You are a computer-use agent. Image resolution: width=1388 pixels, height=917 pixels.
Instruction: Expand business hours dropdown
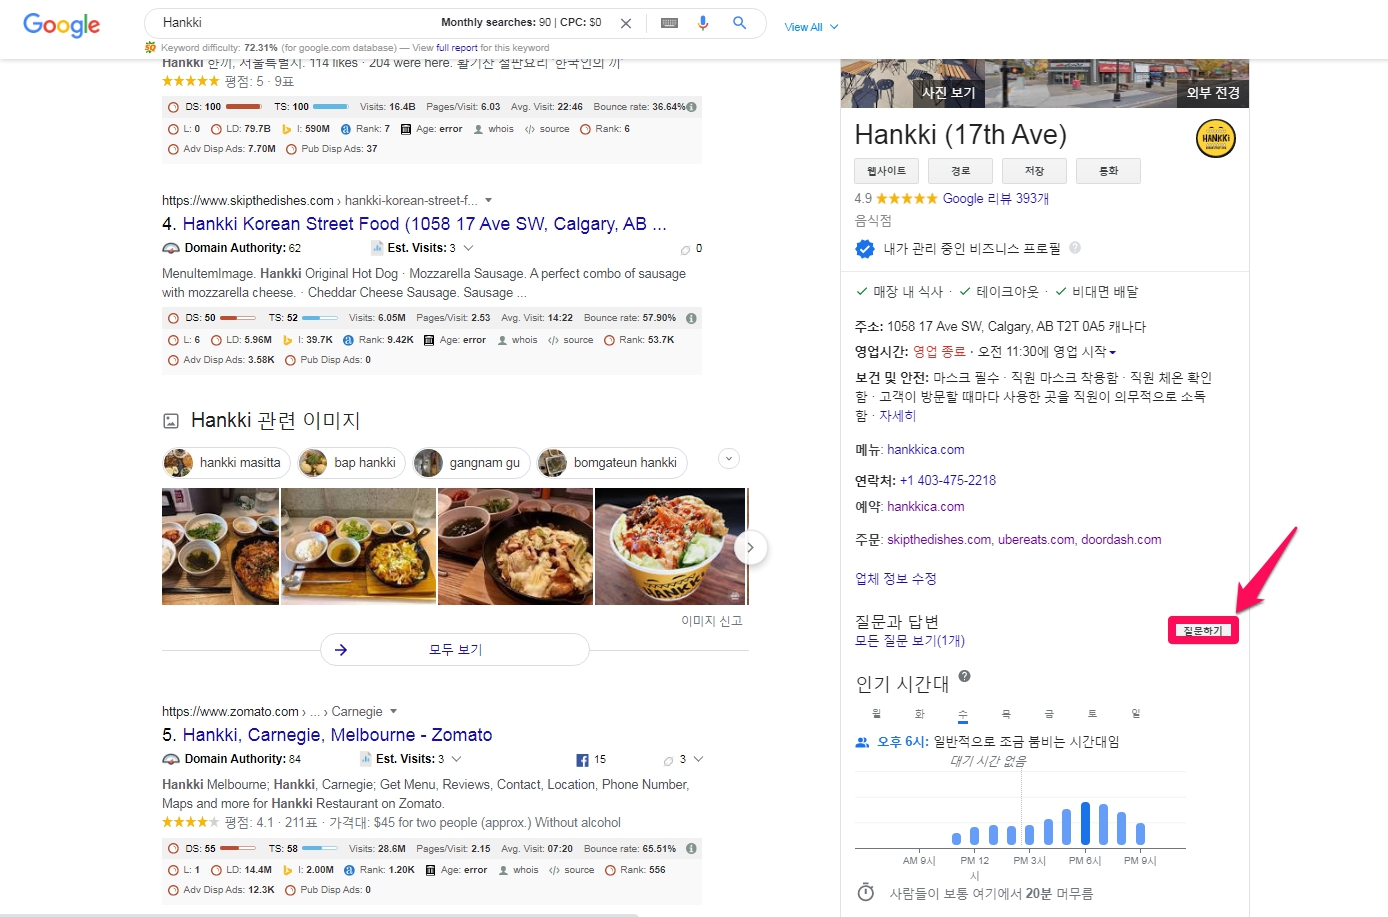[1112, 352]
